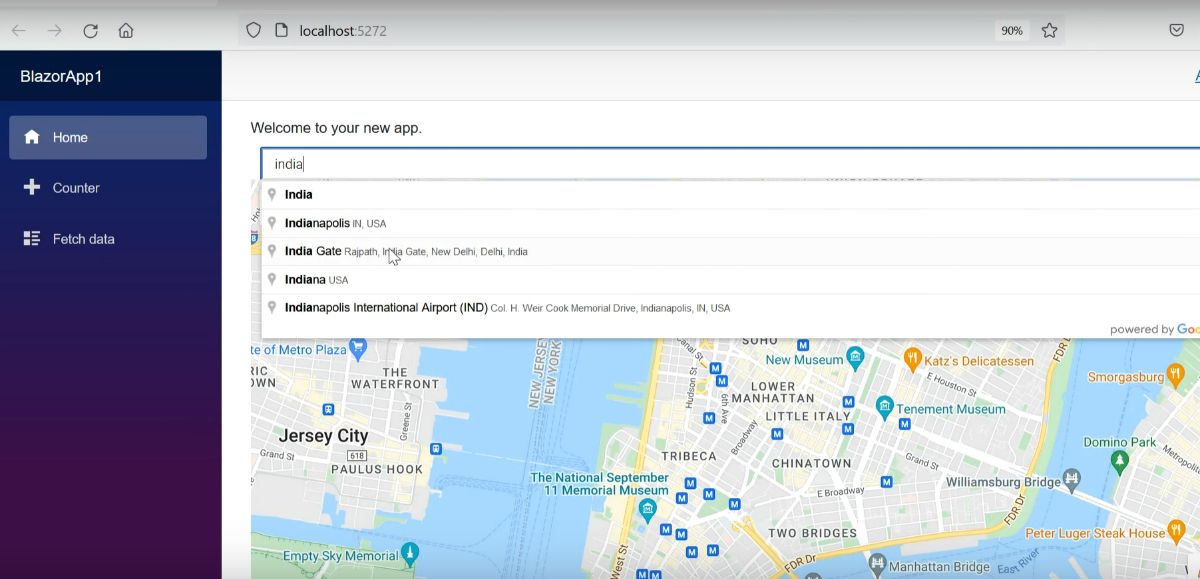Select Counter in the sidebar navigation
This screenshot has width=1200, height=579.
78,187
